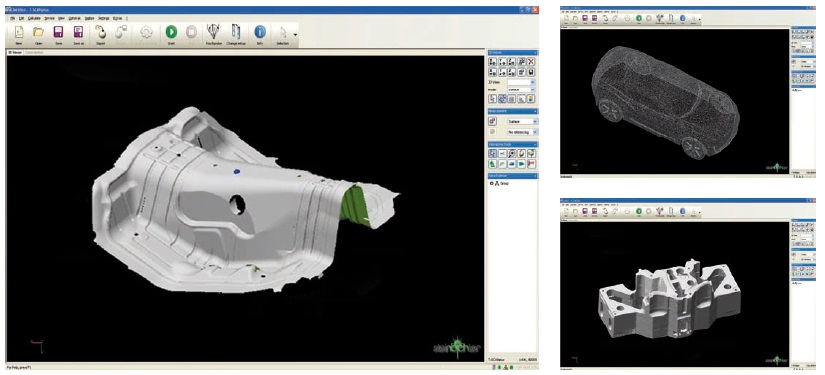This screenshot has height=375, width=825.
Task: Switch to the 3D Viewer tab
Action: 14,53
